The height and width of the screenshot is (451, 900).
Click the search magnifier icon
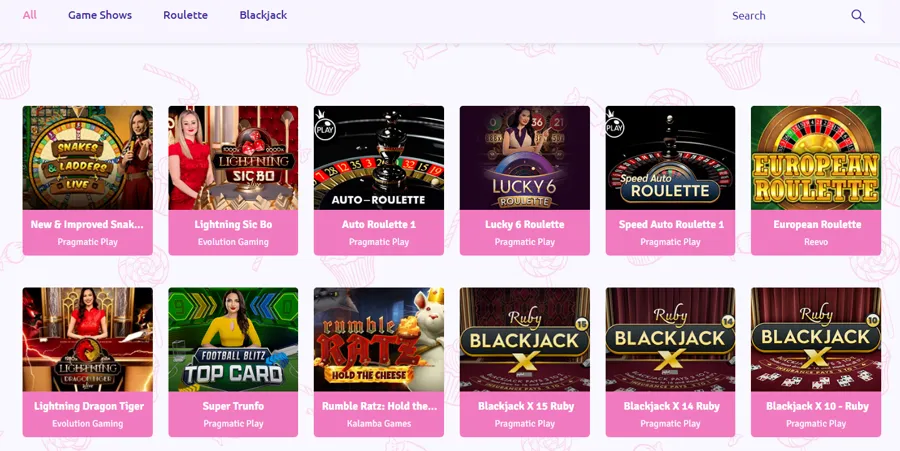[x=858, y=16]
